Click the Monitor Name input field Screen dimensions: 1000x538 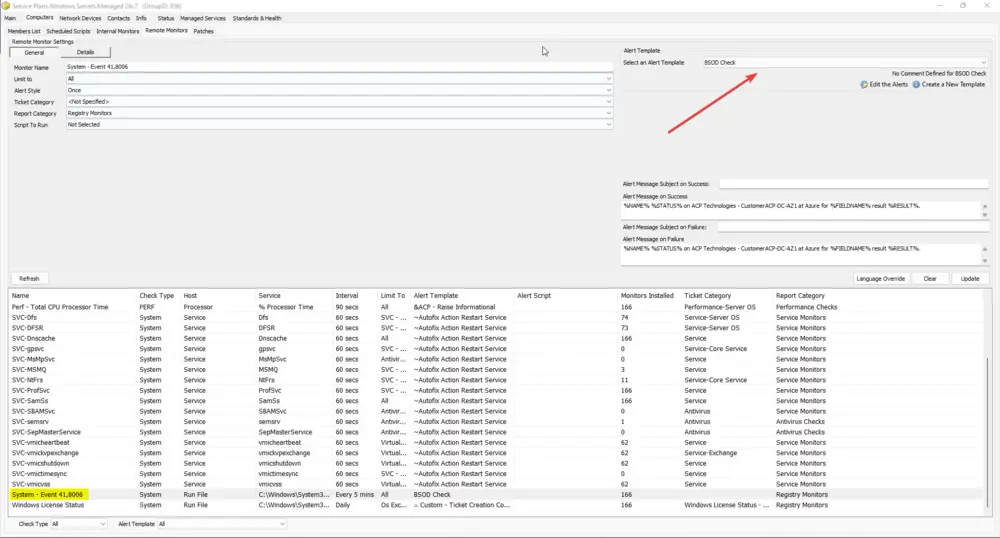pos(339,67)
